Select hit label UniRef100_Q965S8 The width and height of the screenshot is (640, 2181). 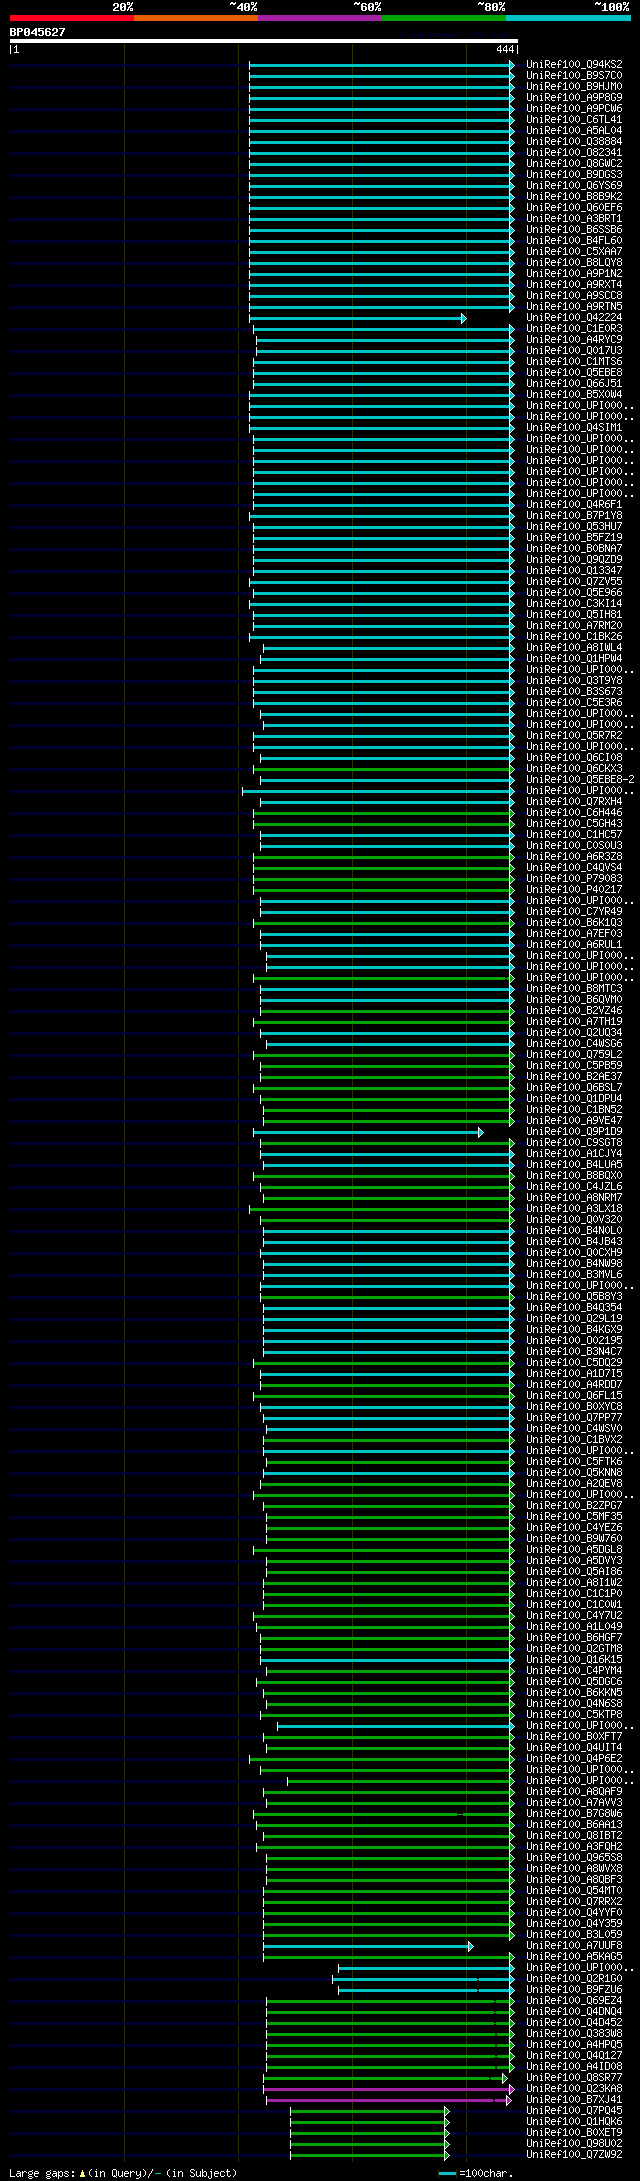(574, 1857)
